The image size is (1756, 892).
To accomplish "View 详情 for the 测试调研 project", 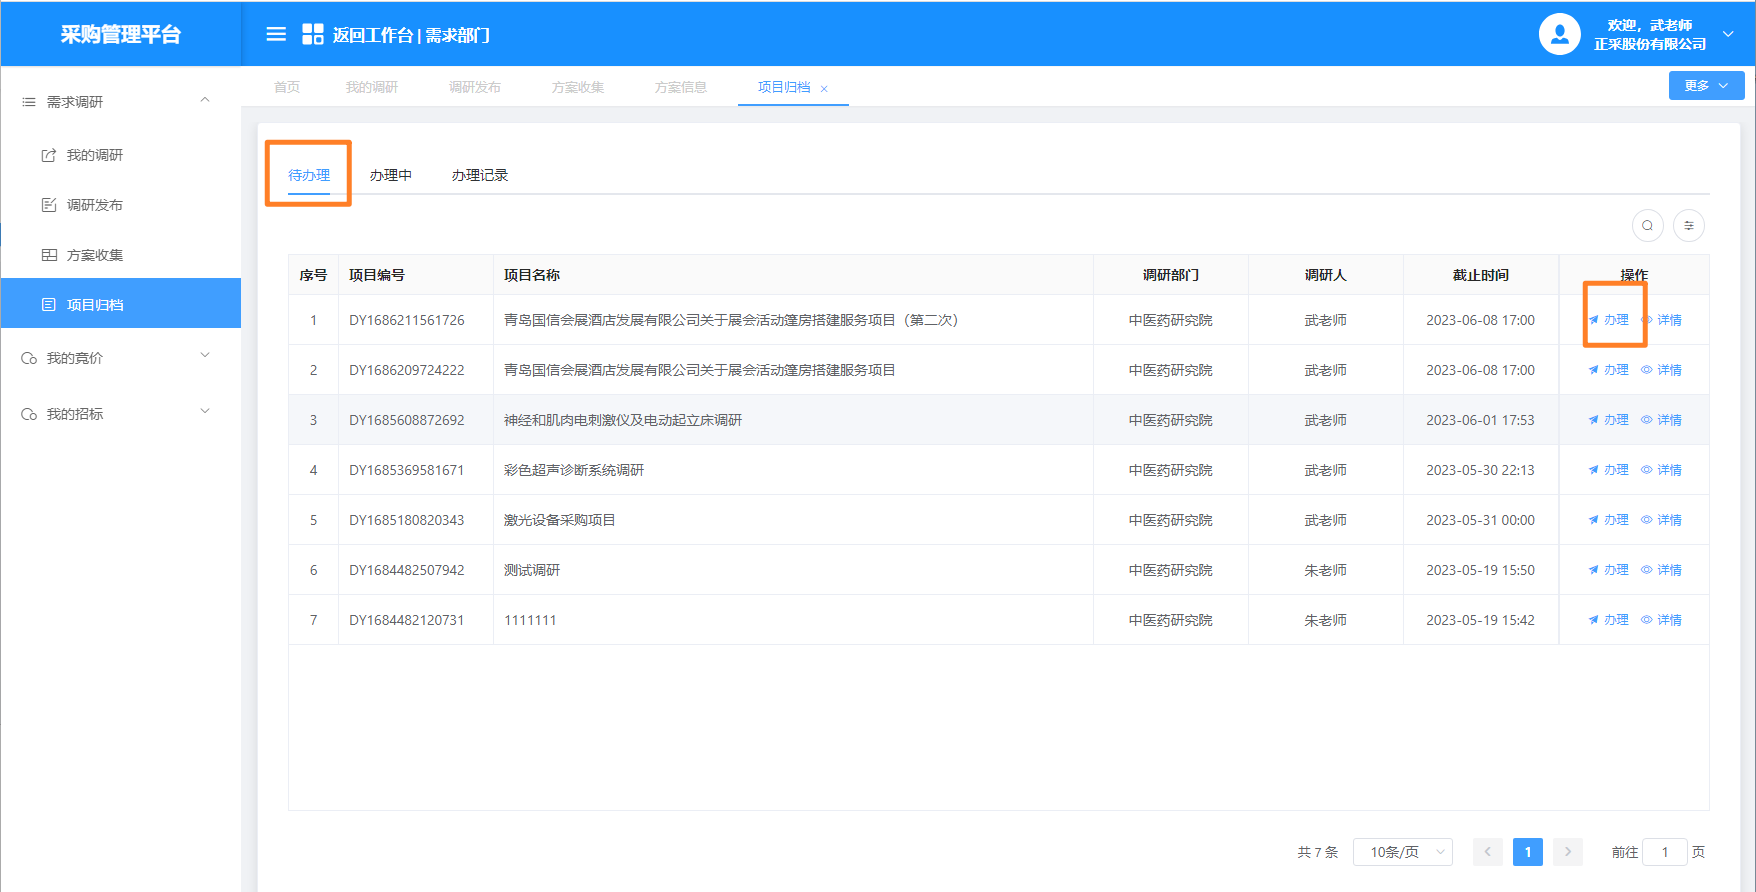I will coord(1662,570).
